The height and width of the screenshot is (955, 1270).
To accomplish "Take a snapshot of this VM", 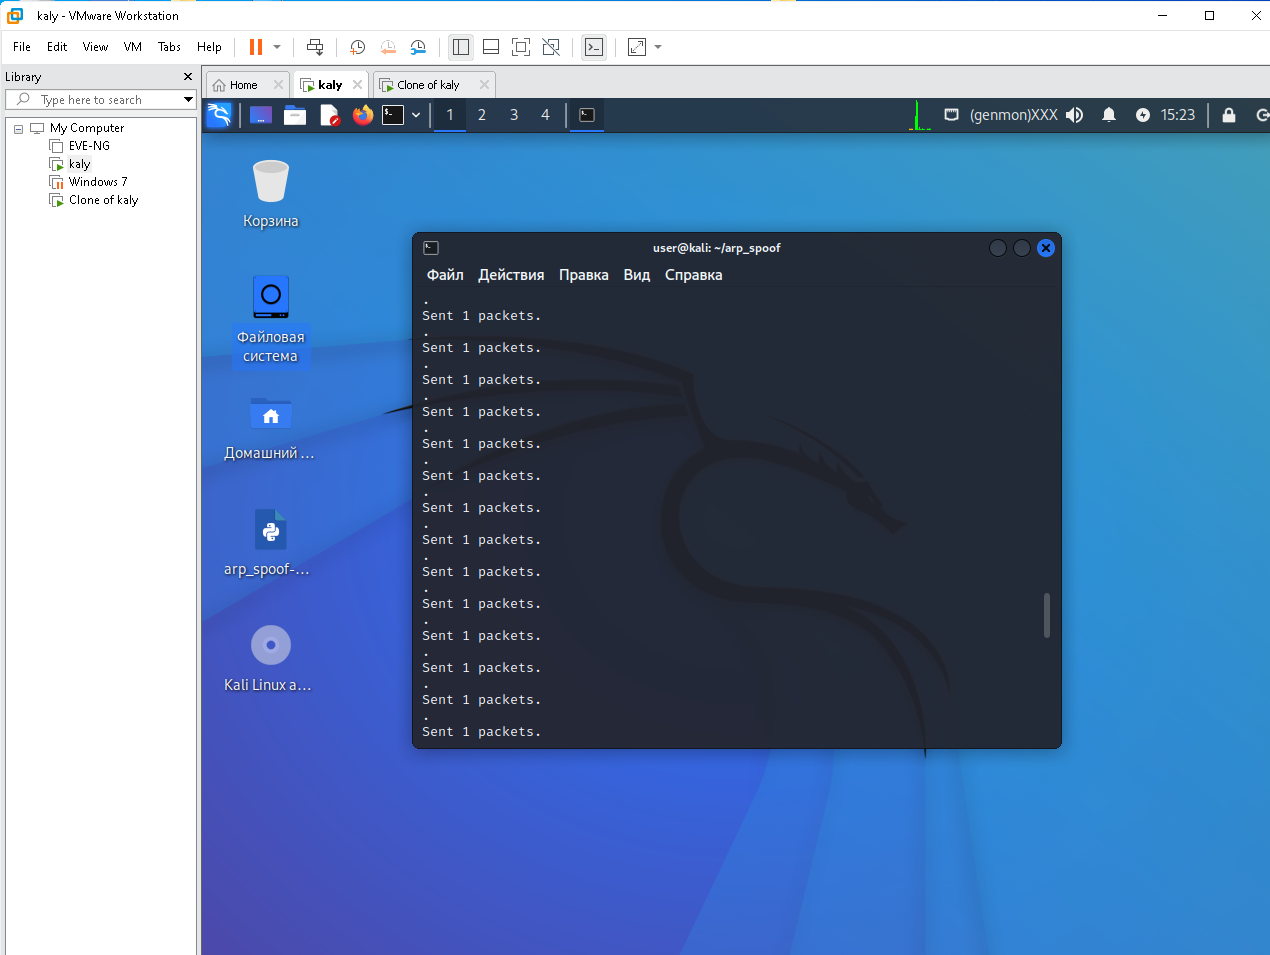I will (x=358, y=47).
